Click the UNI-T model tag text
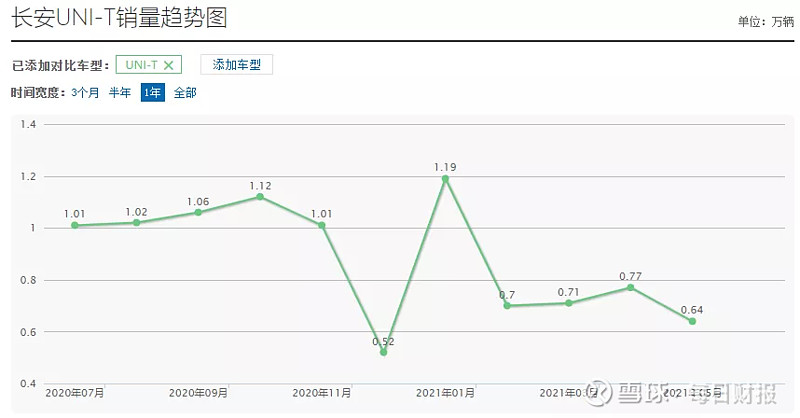800x418 pixels. pyautogui.click(x=142, y=65)
